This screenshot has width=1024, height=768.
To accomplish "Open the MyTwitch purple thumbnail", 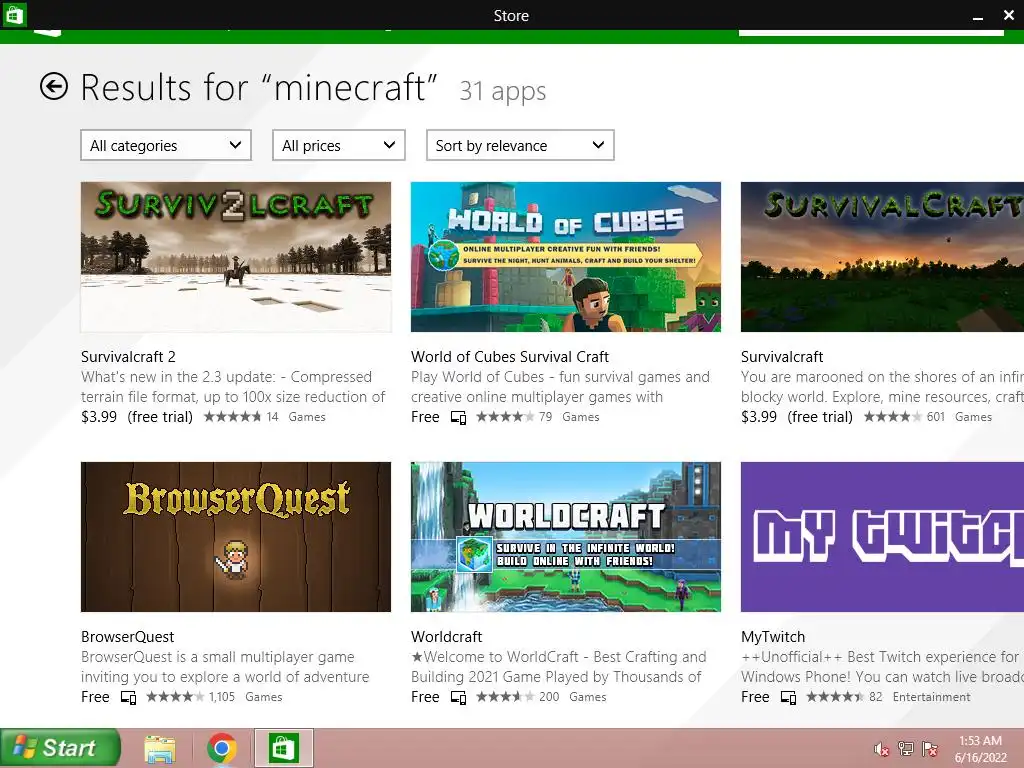I will pyautogui.click(x=882, y=537).
